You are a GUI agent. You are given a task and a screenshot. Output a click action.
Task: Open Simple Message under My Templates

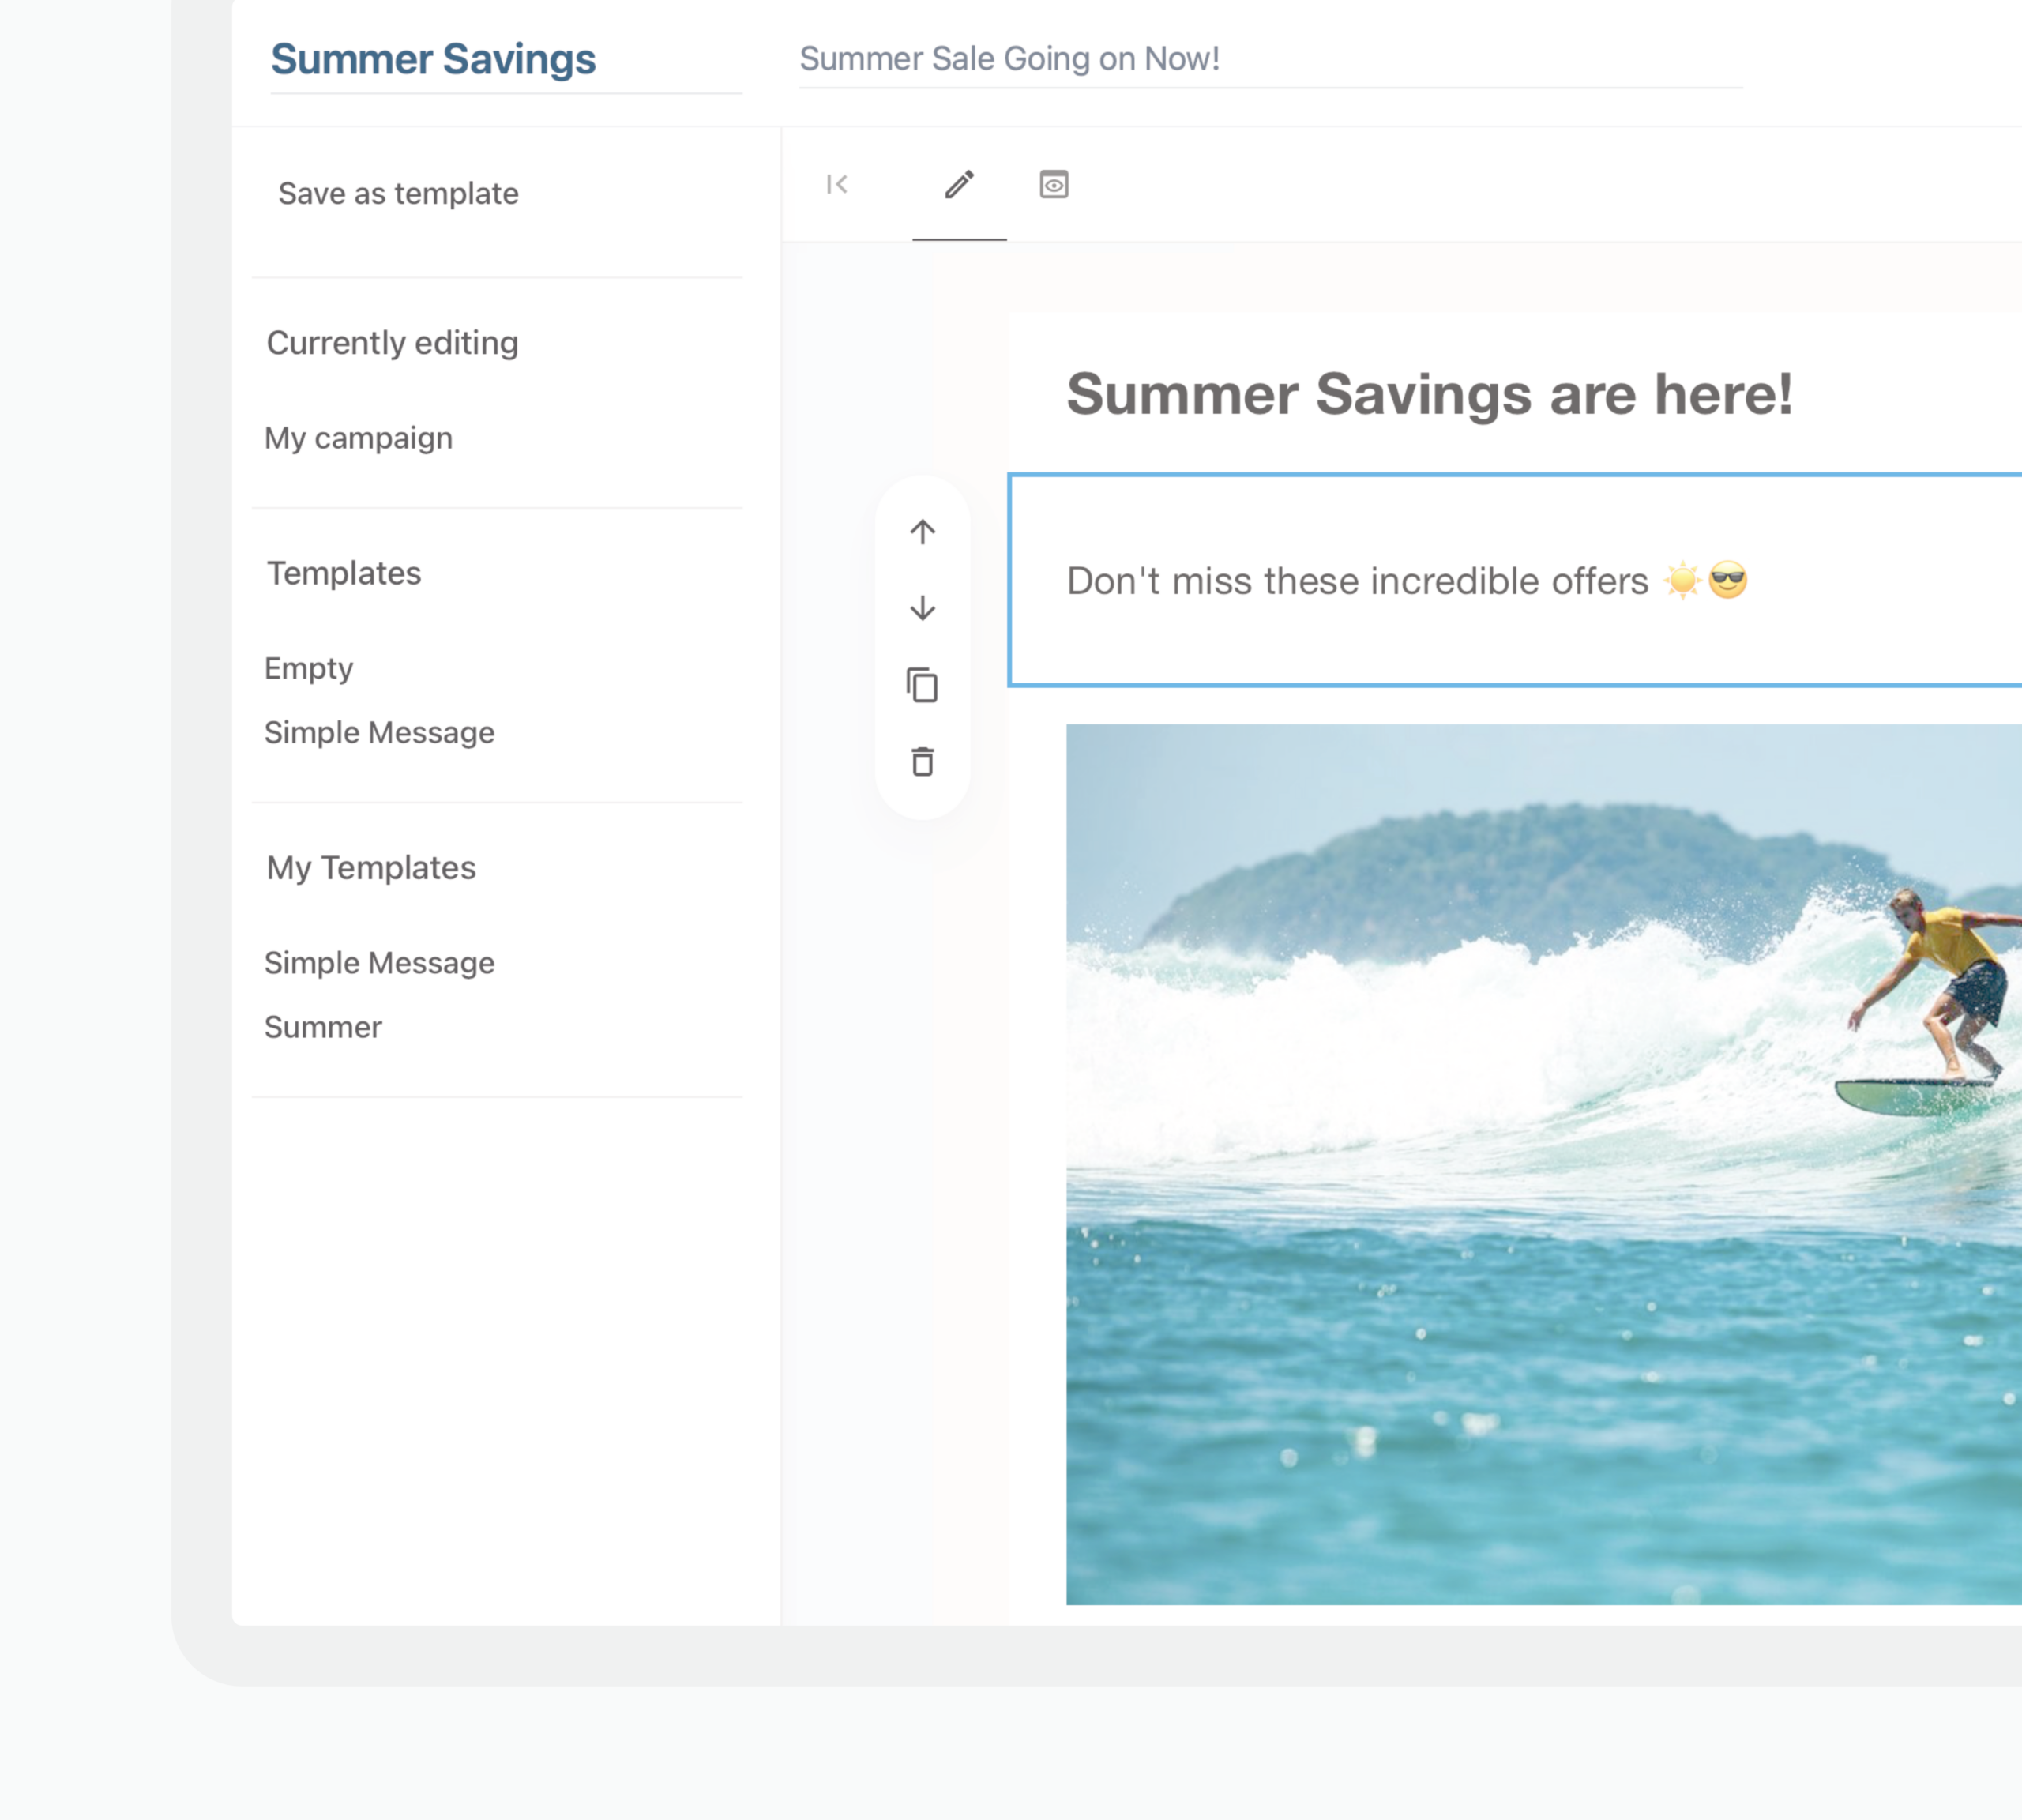[379, 962]
